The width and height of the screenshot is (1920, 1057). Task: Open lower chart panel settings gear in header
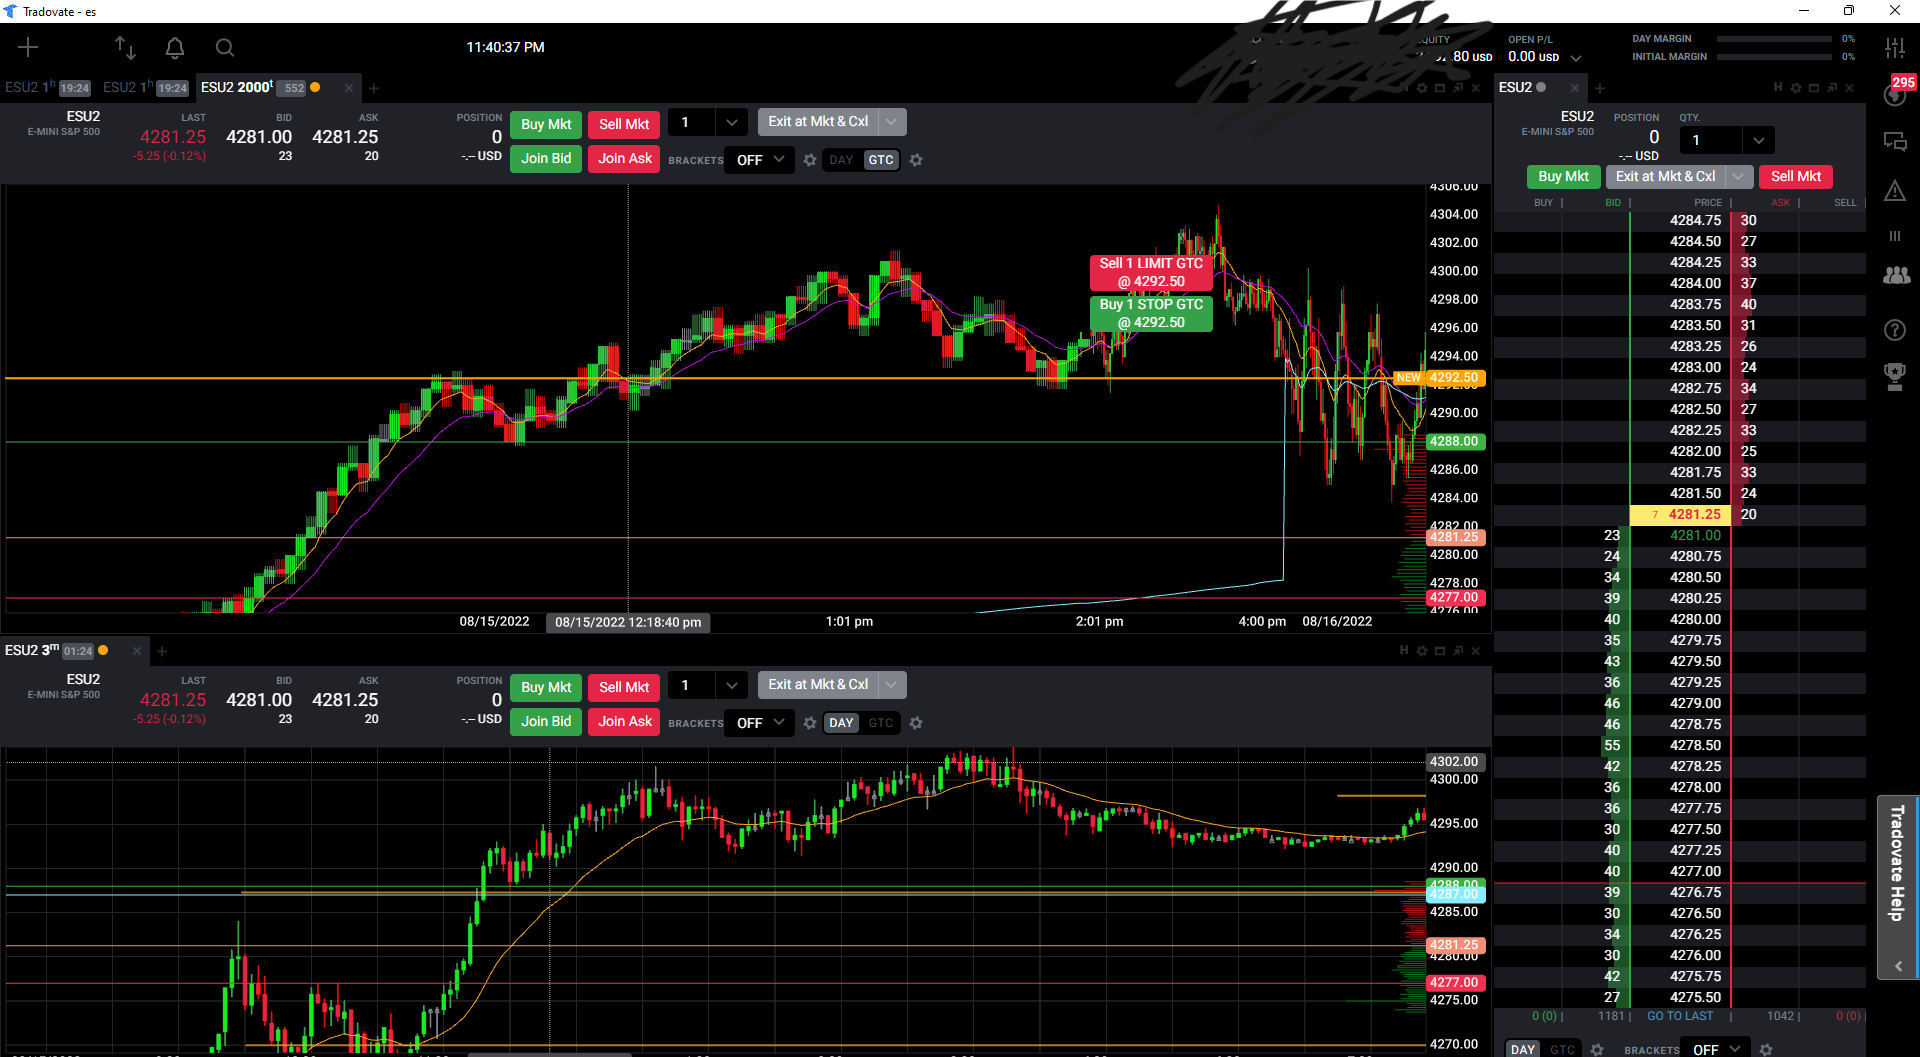tap(1422, 651)
